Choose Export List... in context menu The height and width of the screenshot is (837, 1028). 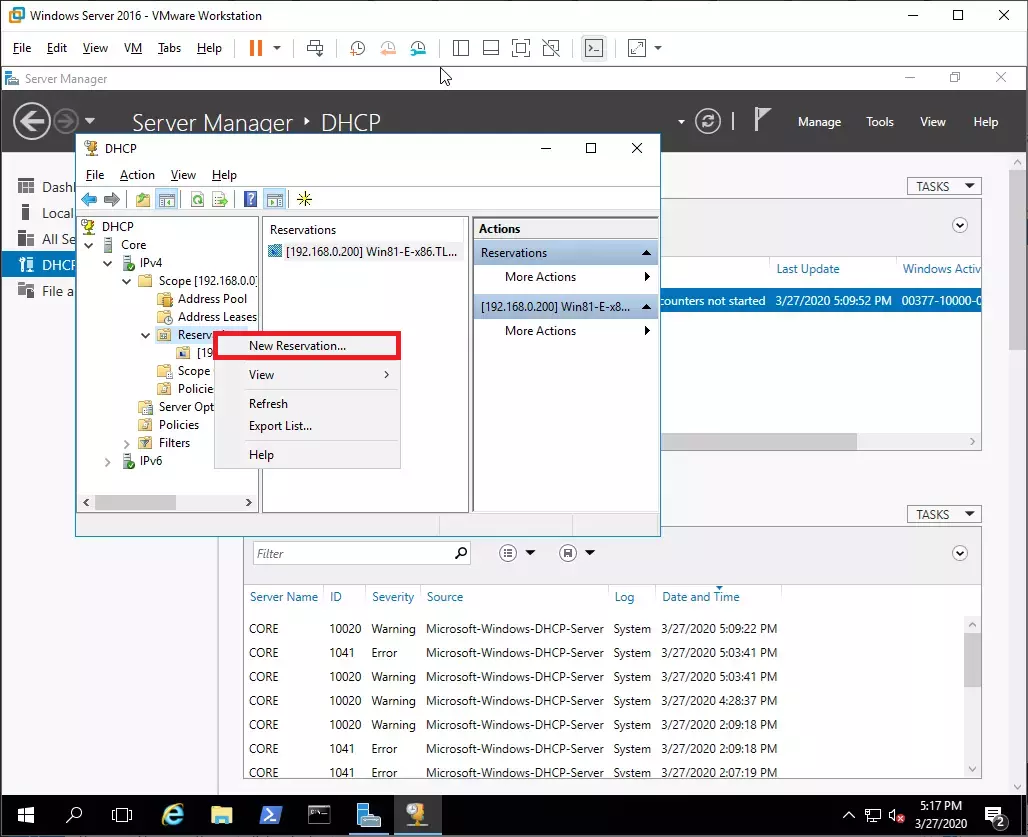tap(307, 426)
